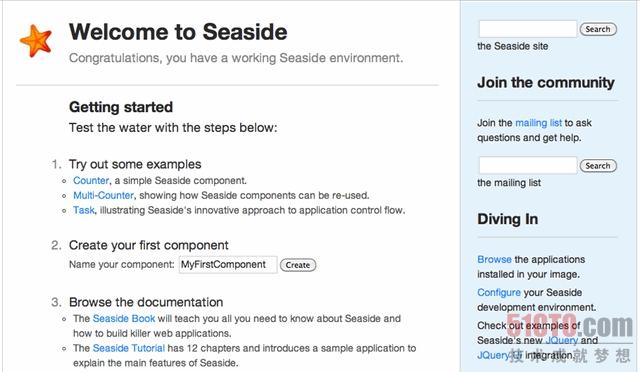The image size is (640, 372).
Task: Click the Diving In heading
Action: 507,219
